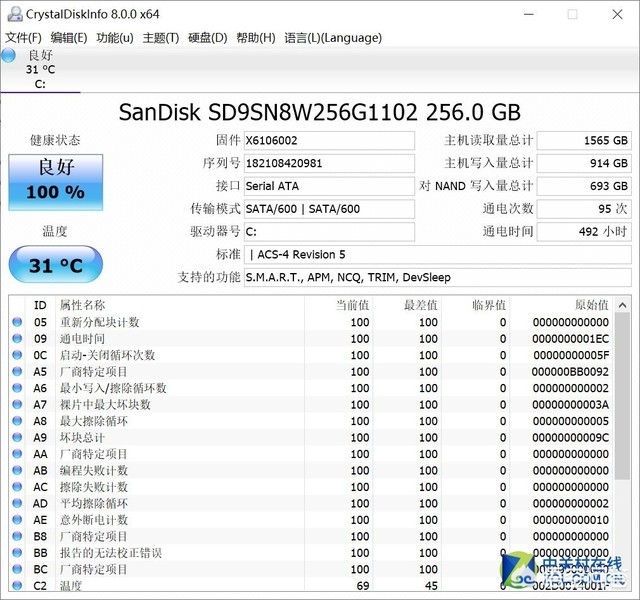Open the 功能(u) menu
640x600 pixels.
pyautogui.click(x=115, y=38)
